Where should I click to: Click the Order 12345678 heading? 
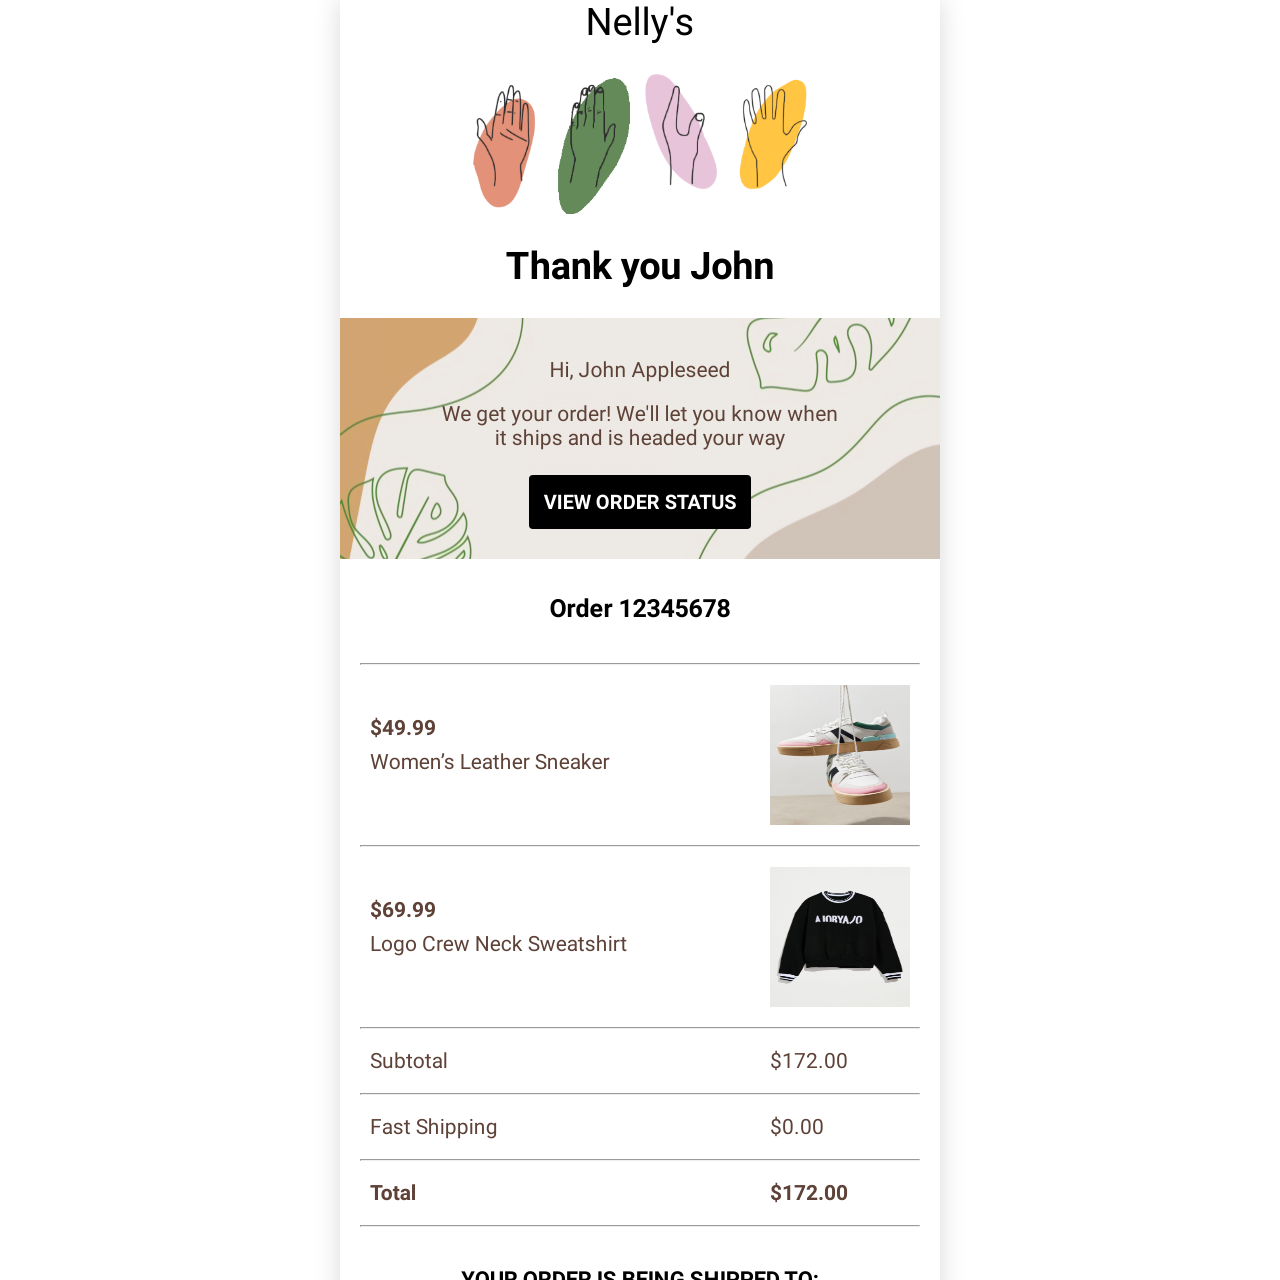[x=640, y=608]
